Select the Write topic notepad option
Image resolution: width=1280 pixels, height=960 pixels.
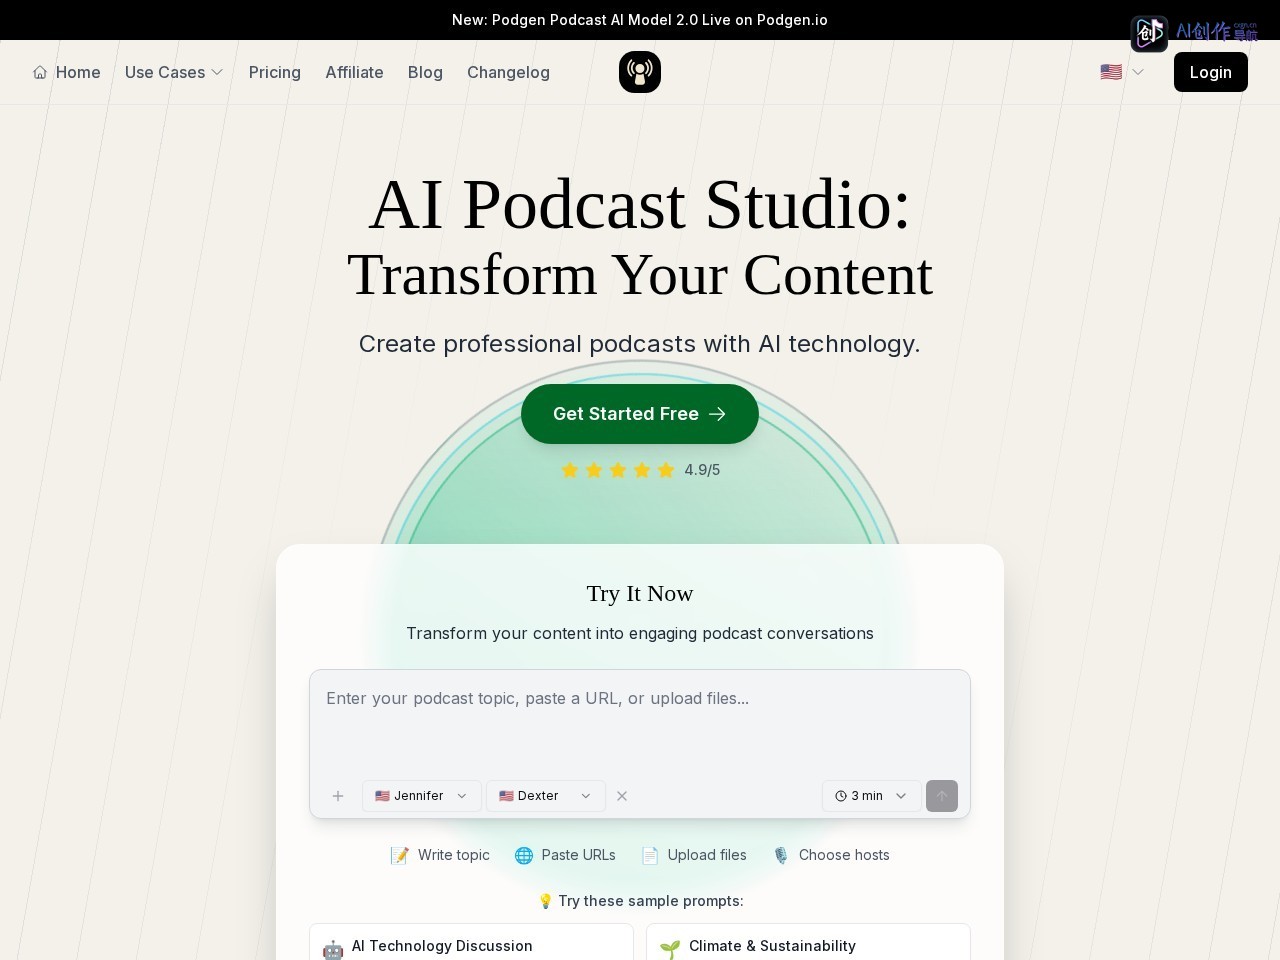440,855
